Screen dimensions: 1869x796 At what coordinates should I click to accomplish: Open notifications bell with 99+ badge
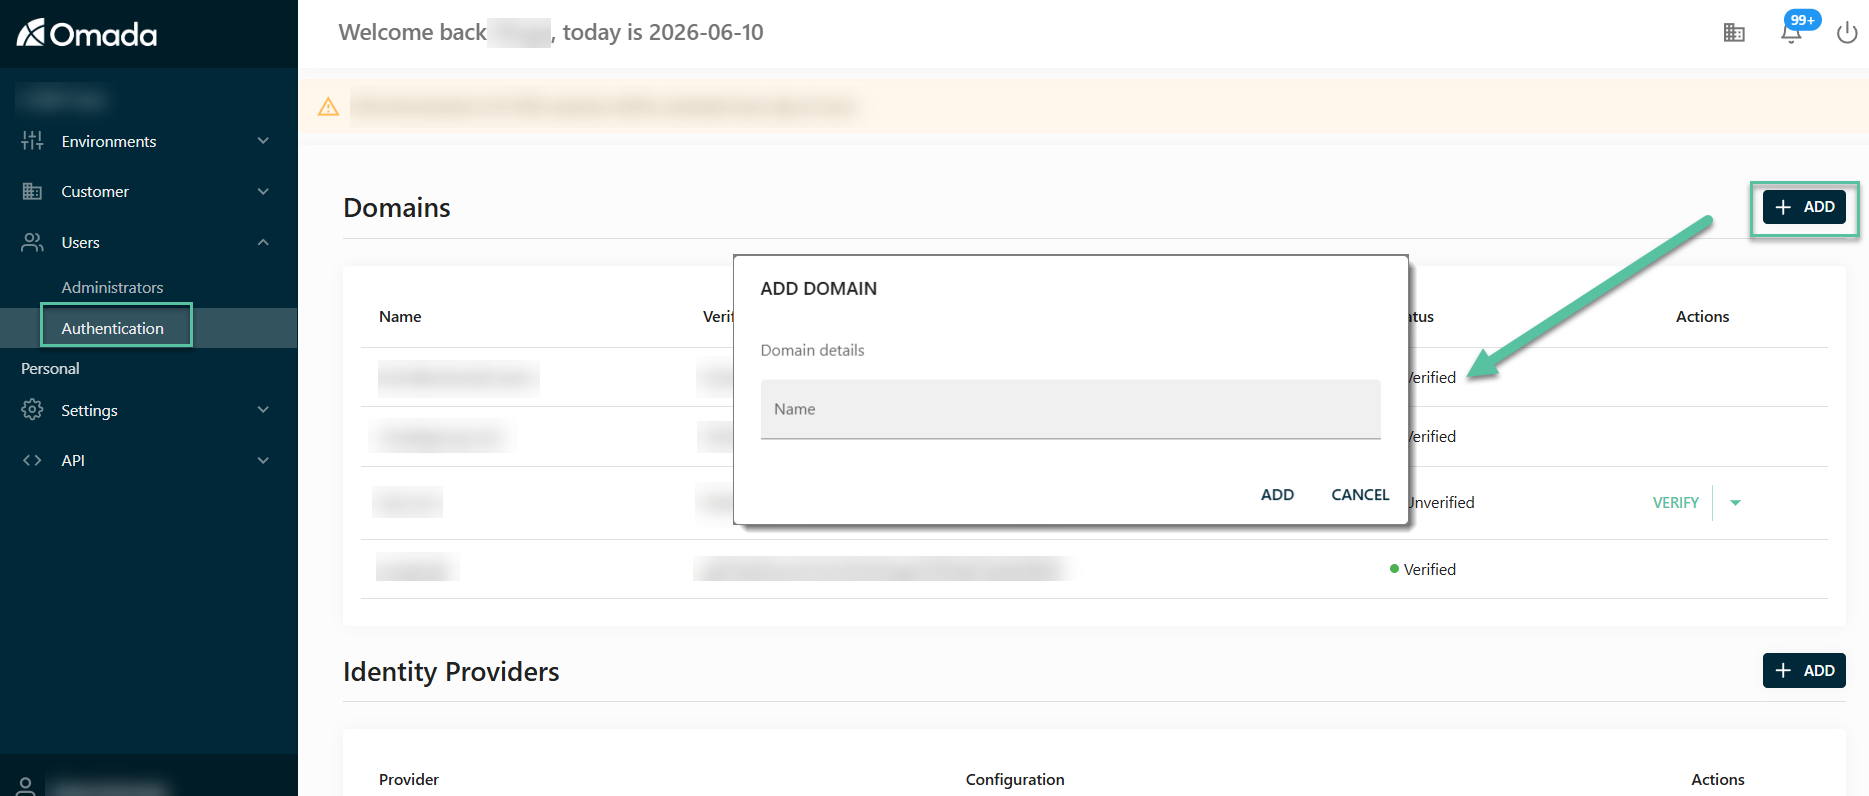pyautogui.click(x=1792, y=31)
